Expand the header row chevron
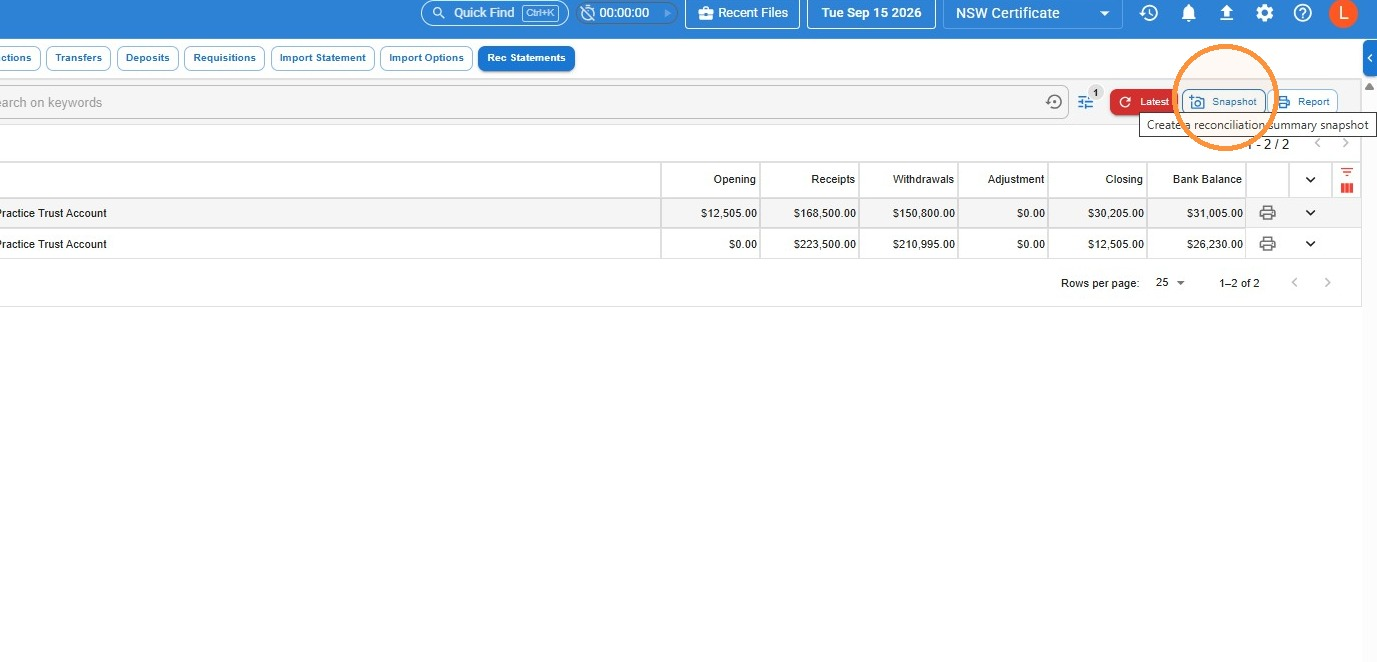The image size is (1377, 662). point(1310,180)
